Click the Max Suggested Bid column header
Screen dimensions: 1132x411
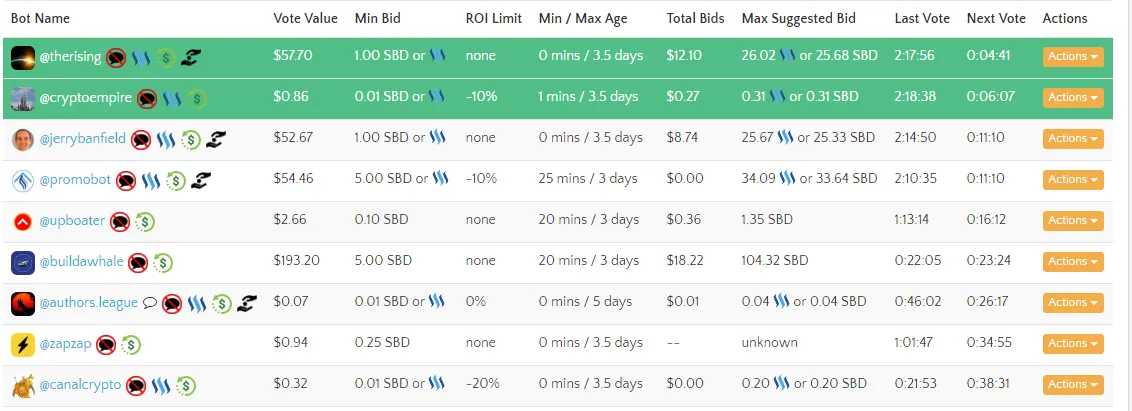tap(798, 18)
